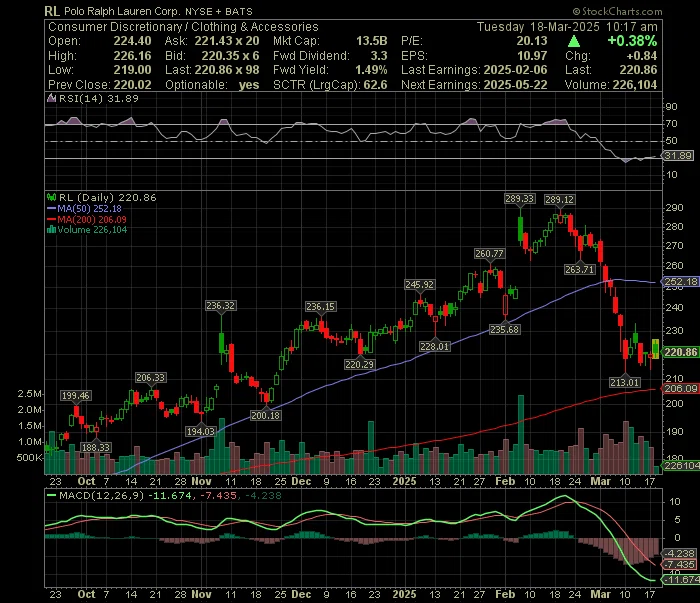Select the MA(50) 252.18 legend line
The width and height of the screenshot is (700, 603).
coord(84,208)
